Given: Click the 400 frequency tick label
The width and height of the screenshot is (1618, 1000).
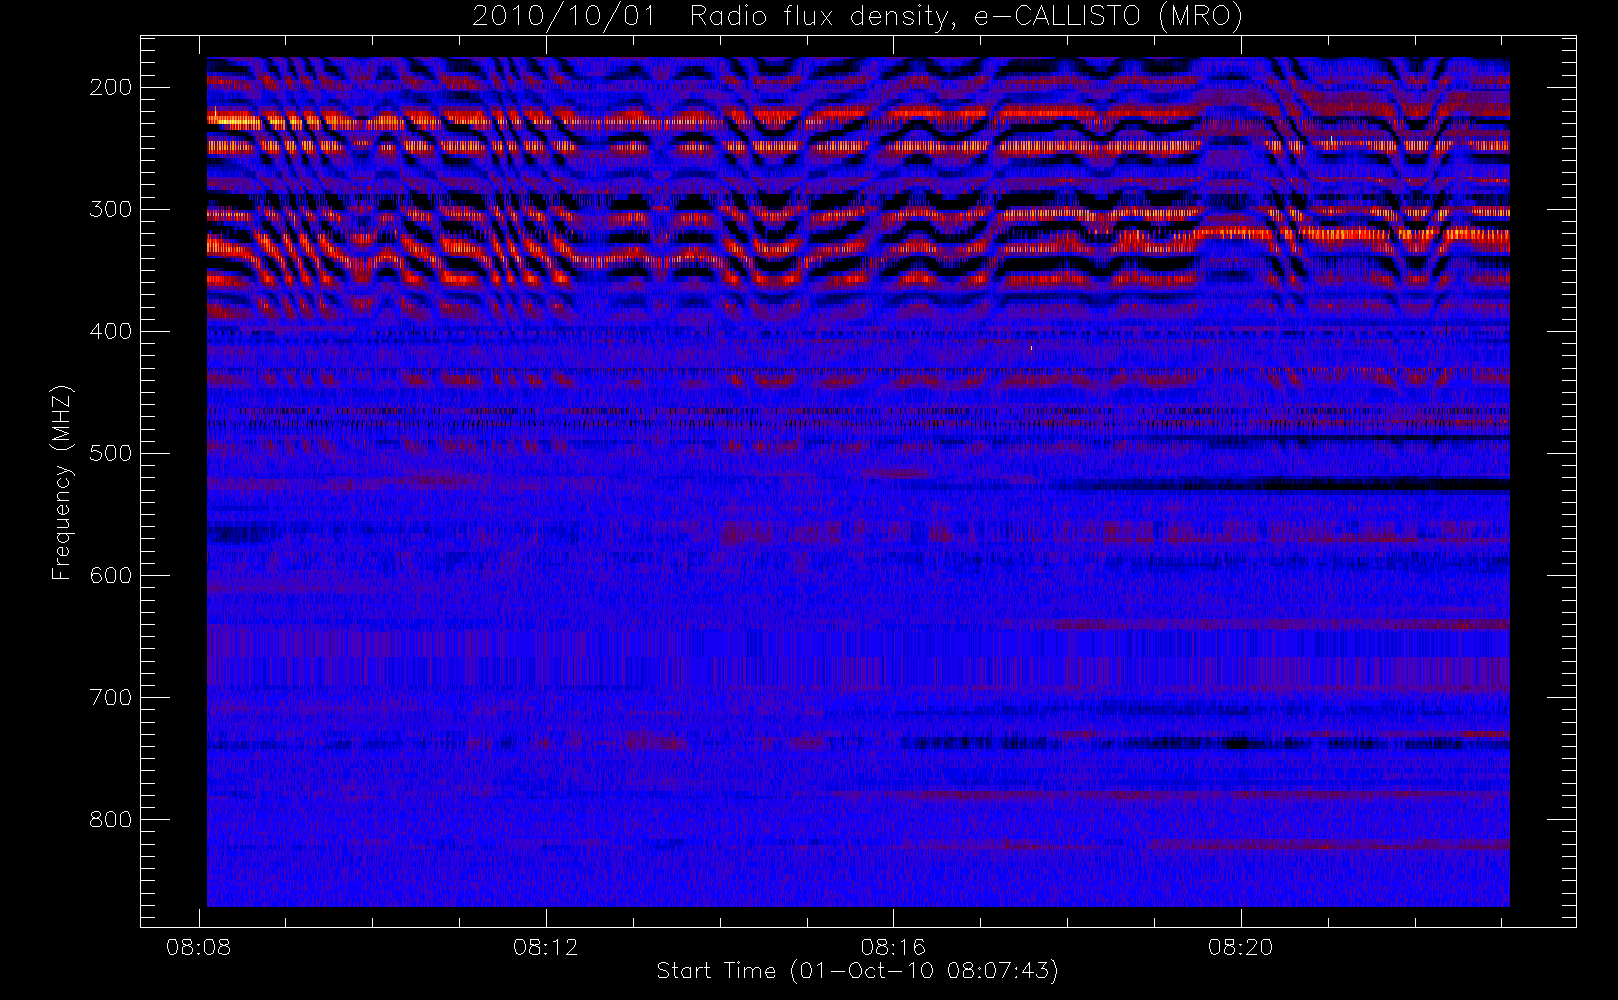Looking at the screenshot, I should click(x=111, y=331).
